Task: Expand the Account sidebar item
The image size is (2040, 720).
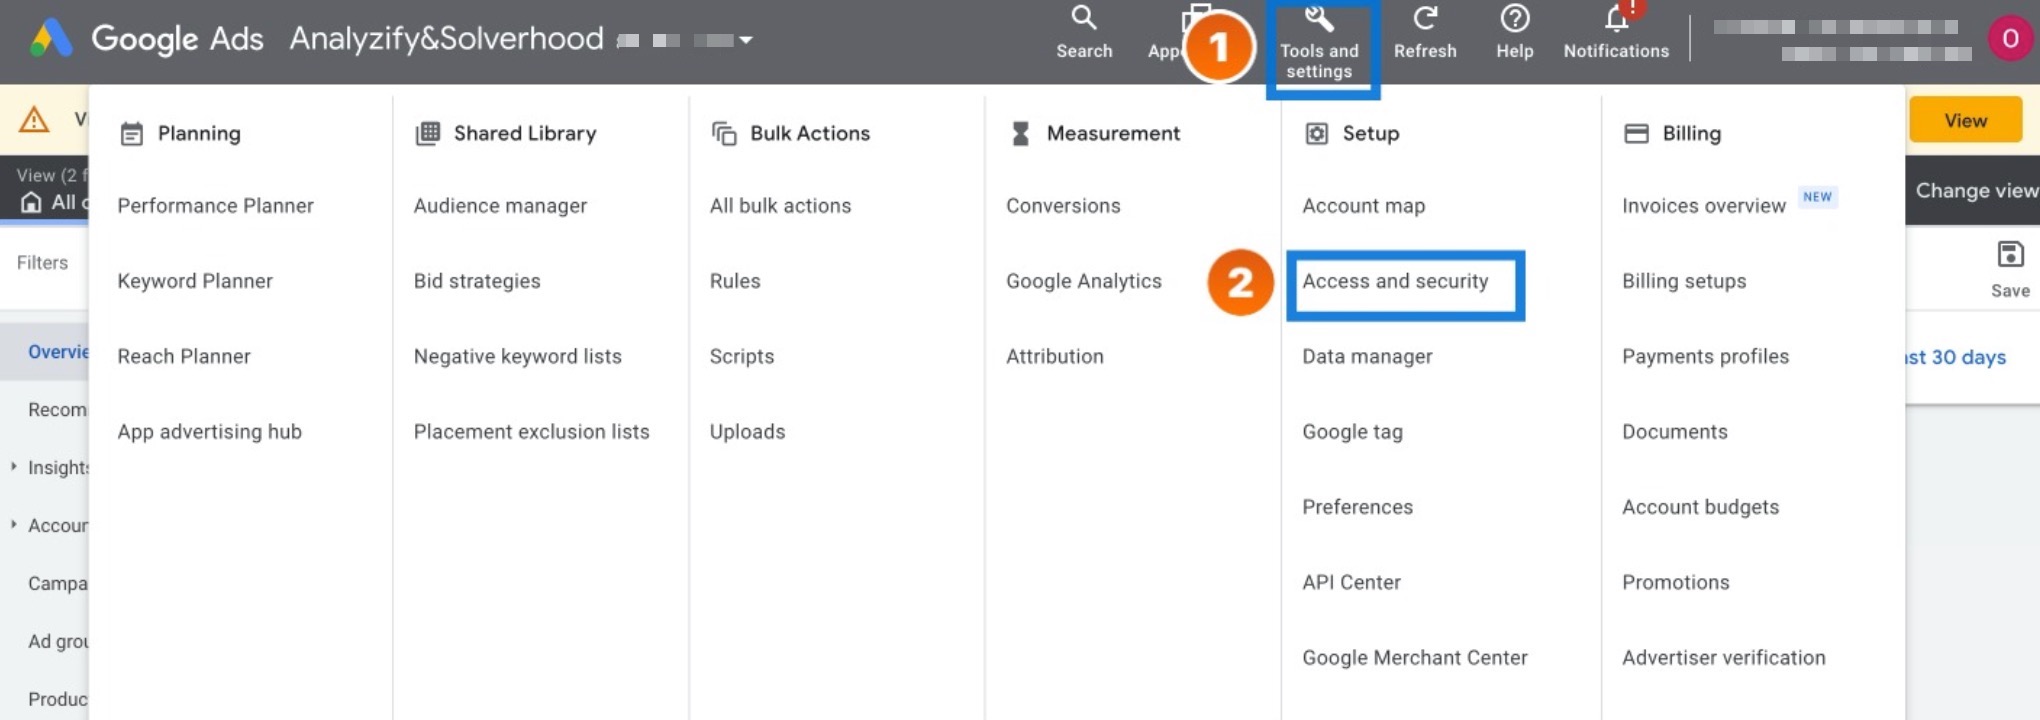Action: coord(13,525)
